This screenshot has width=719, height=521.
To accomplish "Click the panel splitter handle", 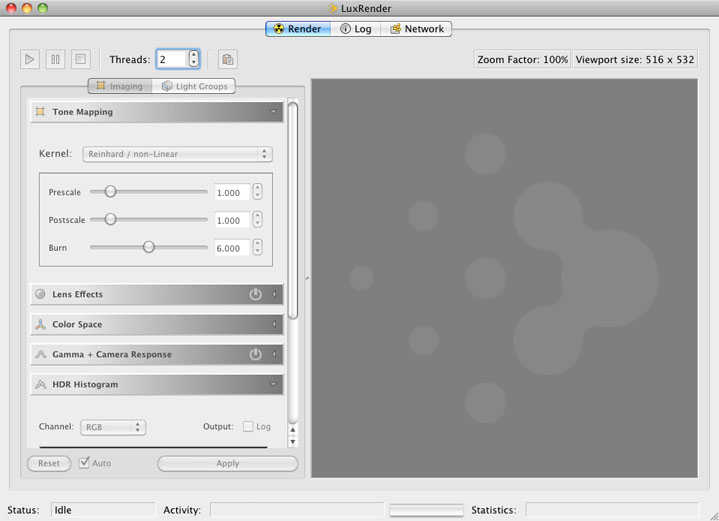I will click(307, 278).
